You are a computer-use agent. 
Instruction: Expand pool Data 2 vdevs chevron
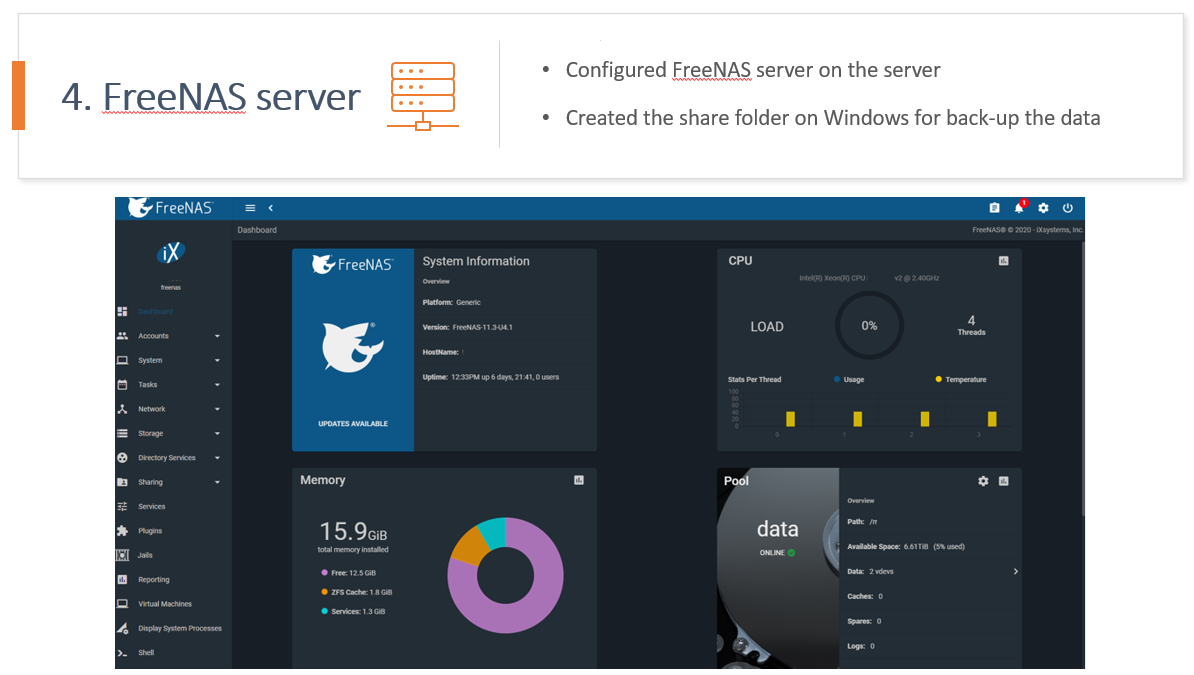pyautogui.click(x=1016, y=571)
